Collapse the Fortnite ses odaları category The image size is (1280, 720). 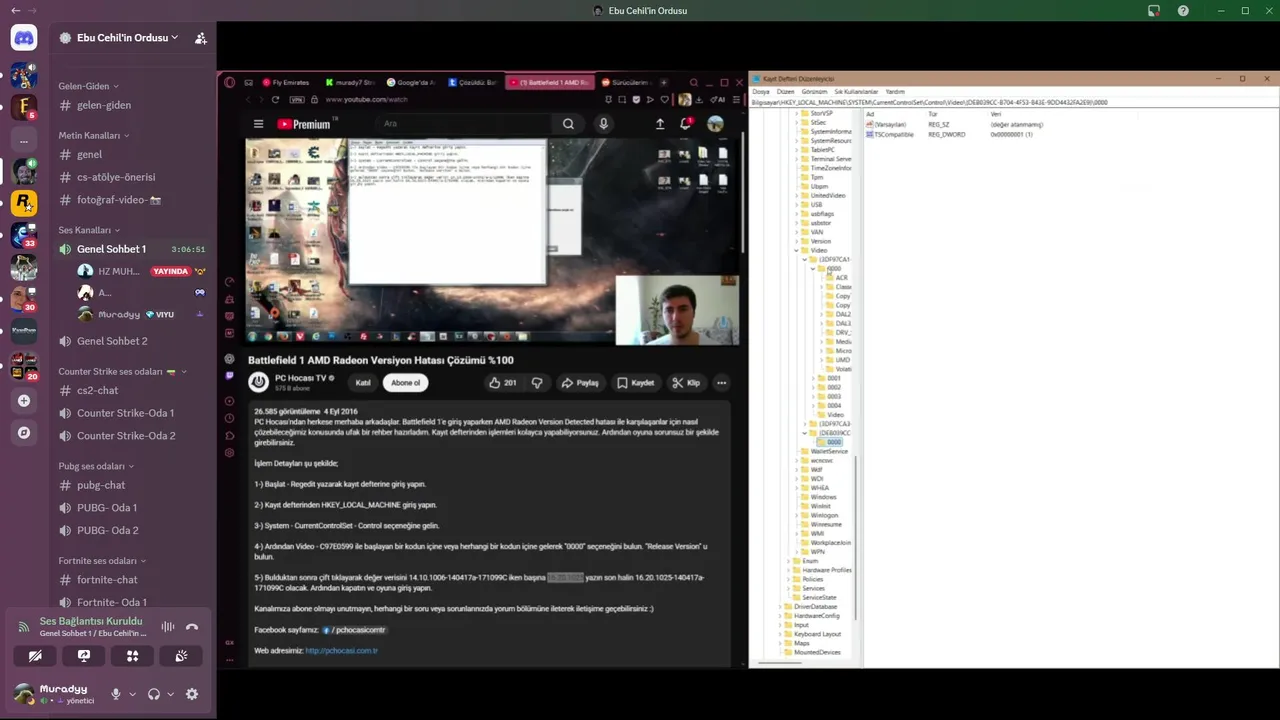[102, 561]
